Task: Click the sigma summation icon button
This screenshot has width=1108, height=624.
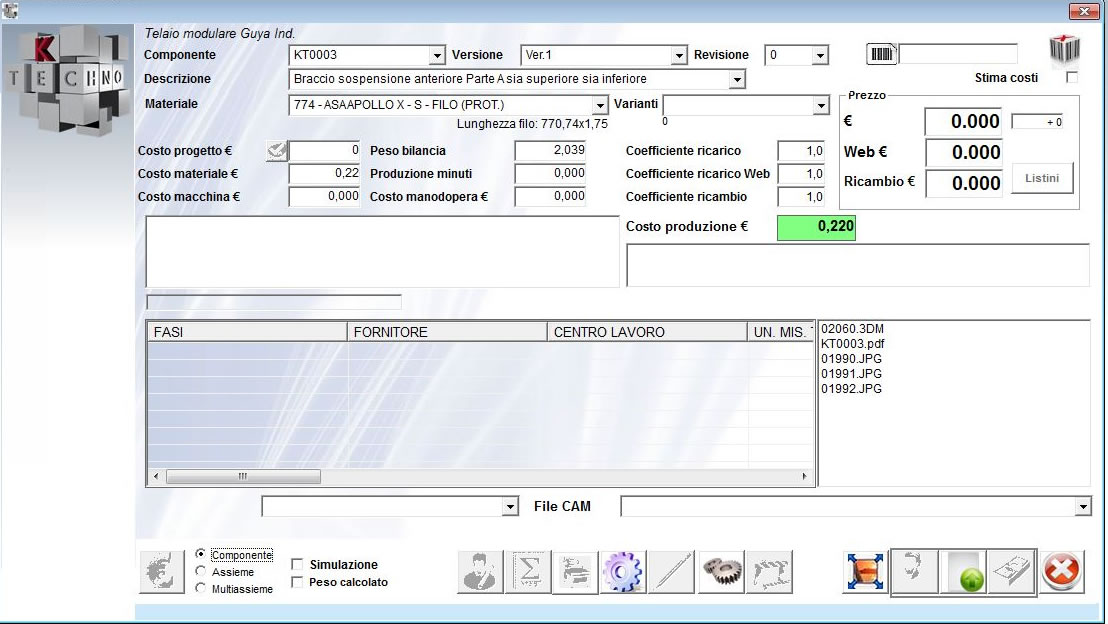Action: 528,571
